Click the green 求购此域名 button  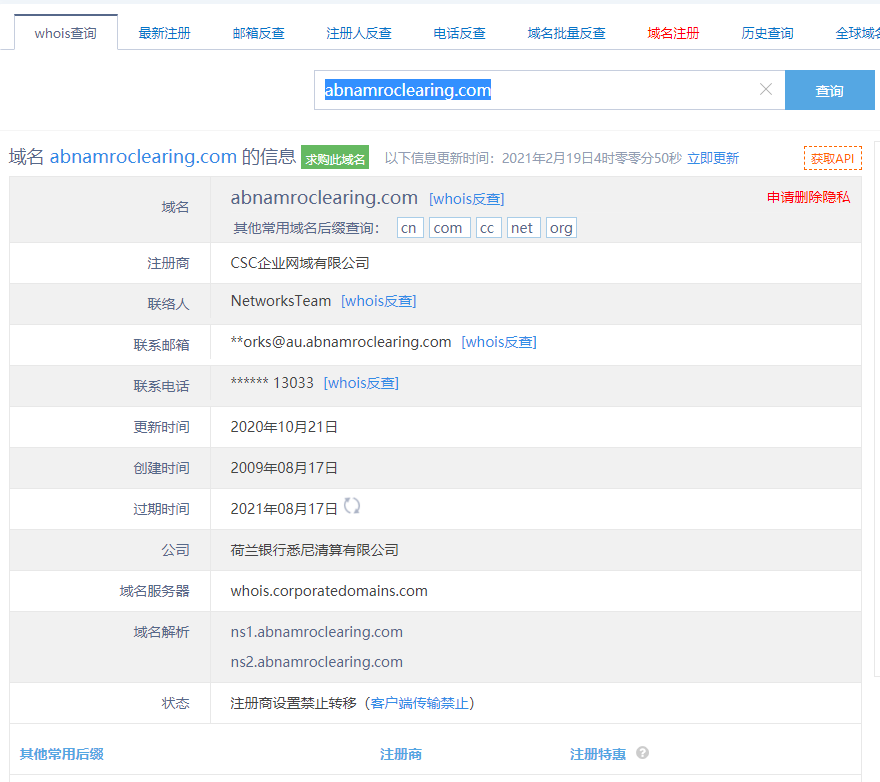pyautogui.click(x=335, y=158)
